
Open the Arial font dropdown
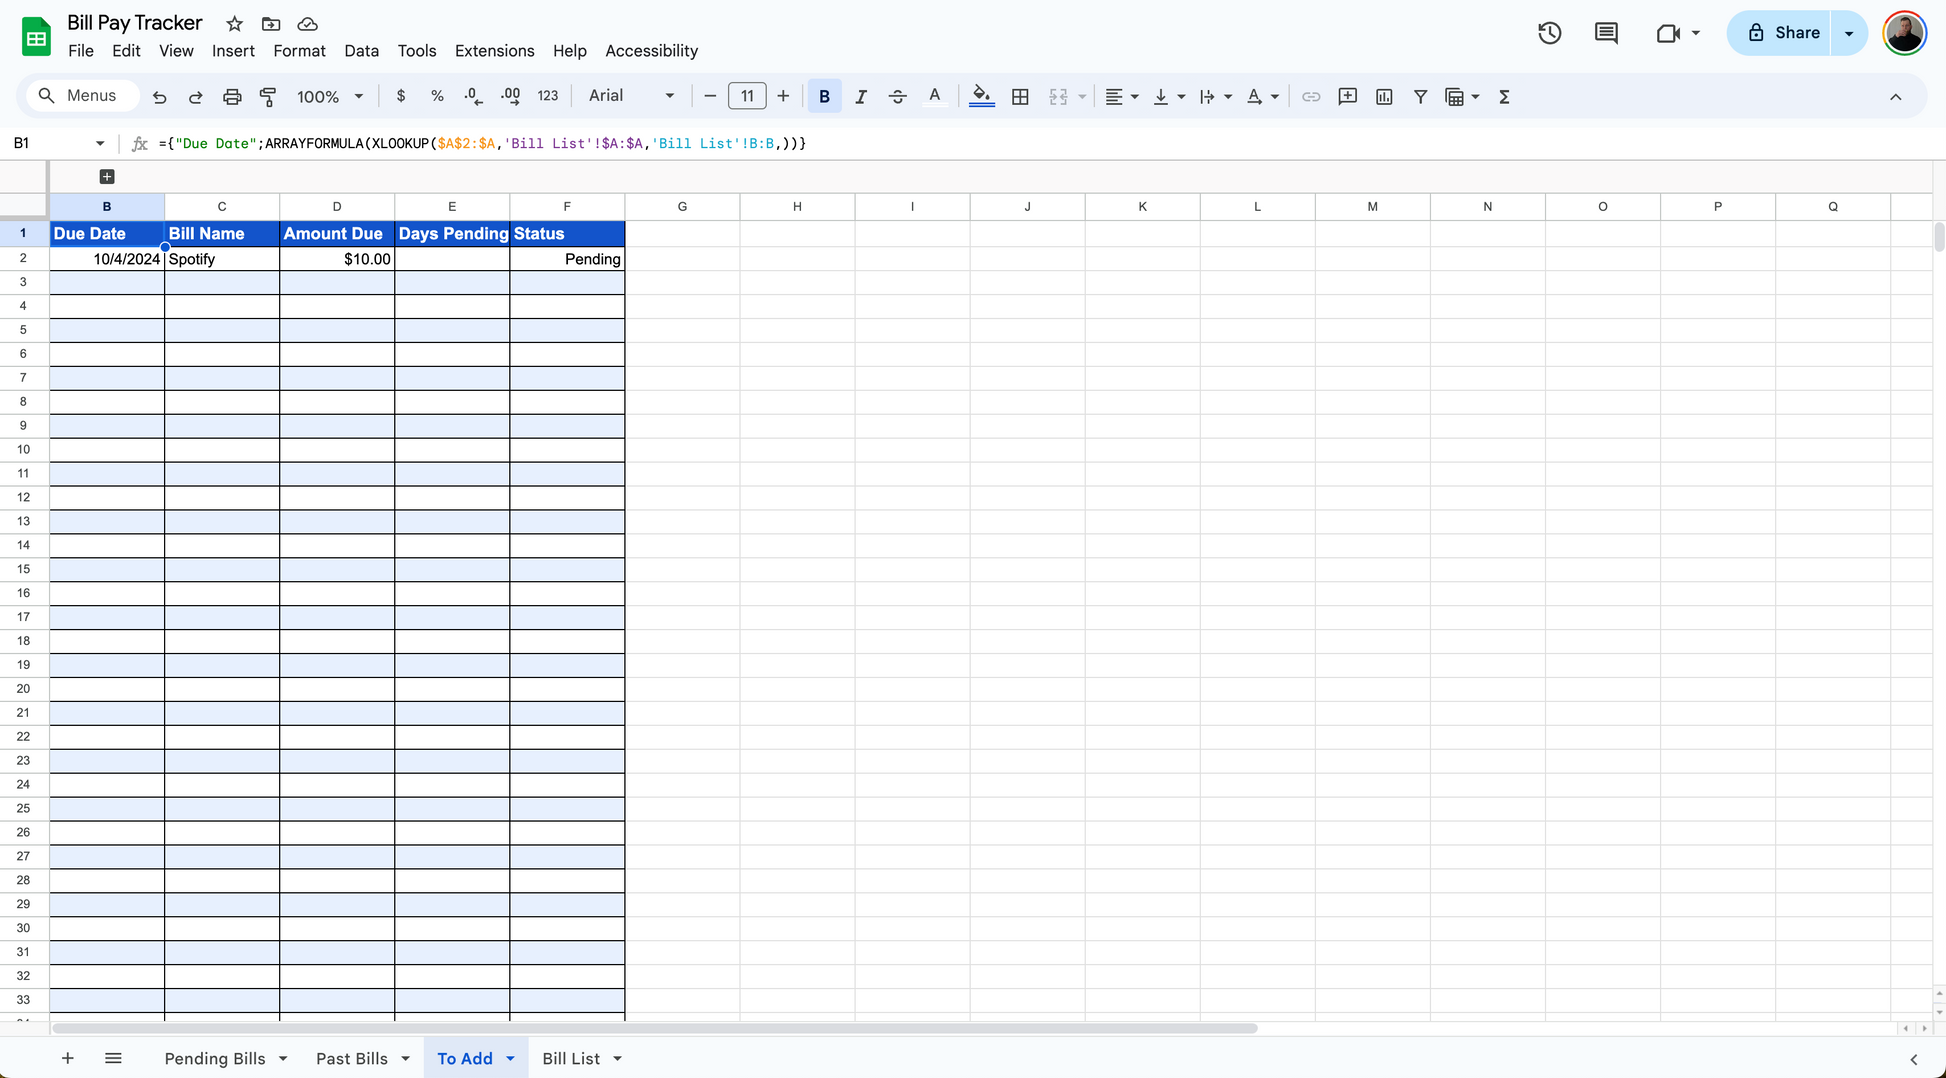631,96
